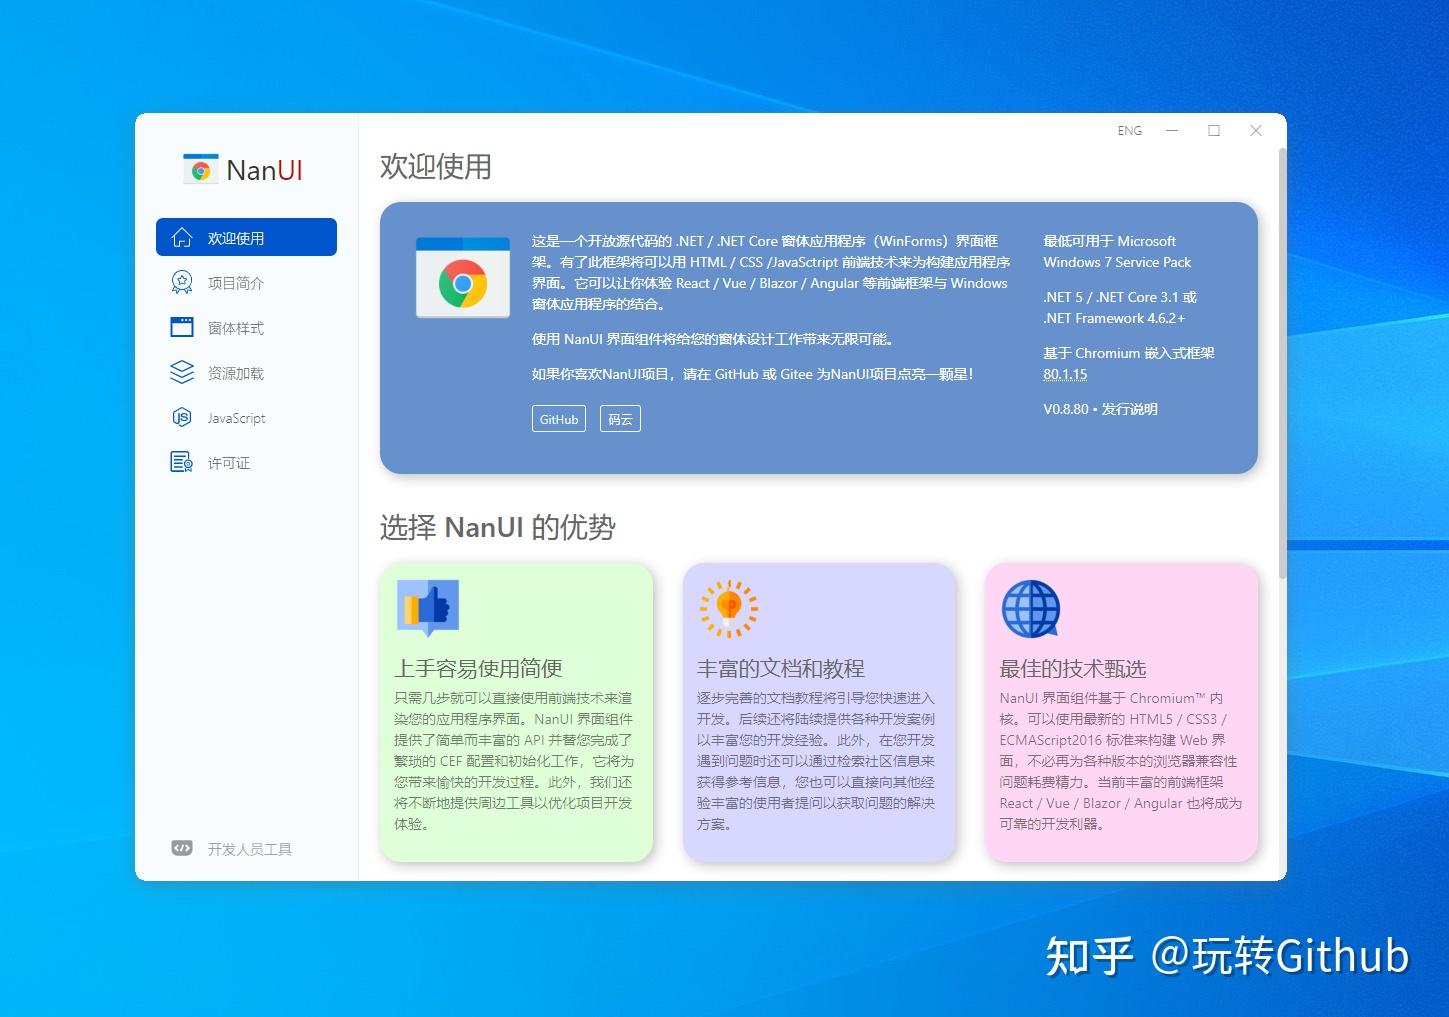The image size is (1449, 1017).
Task: Toggle the ENG language switcher
Action: pyautogui.click(x=1129, y=130)
